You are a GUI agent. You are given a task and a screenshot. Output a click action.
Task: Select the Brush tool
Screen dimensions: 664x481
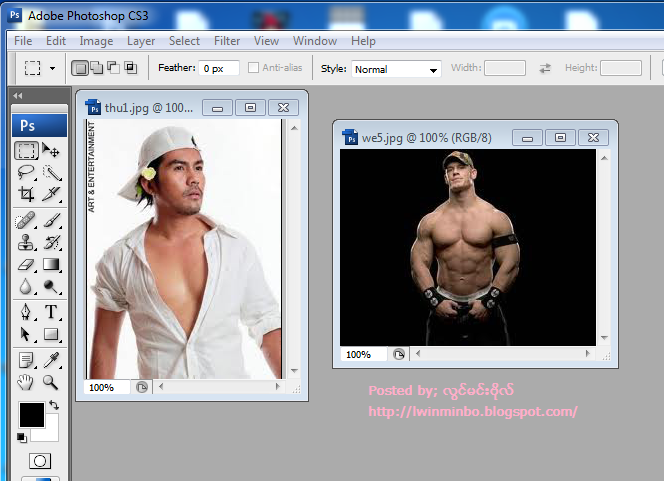tap(51, 221)
